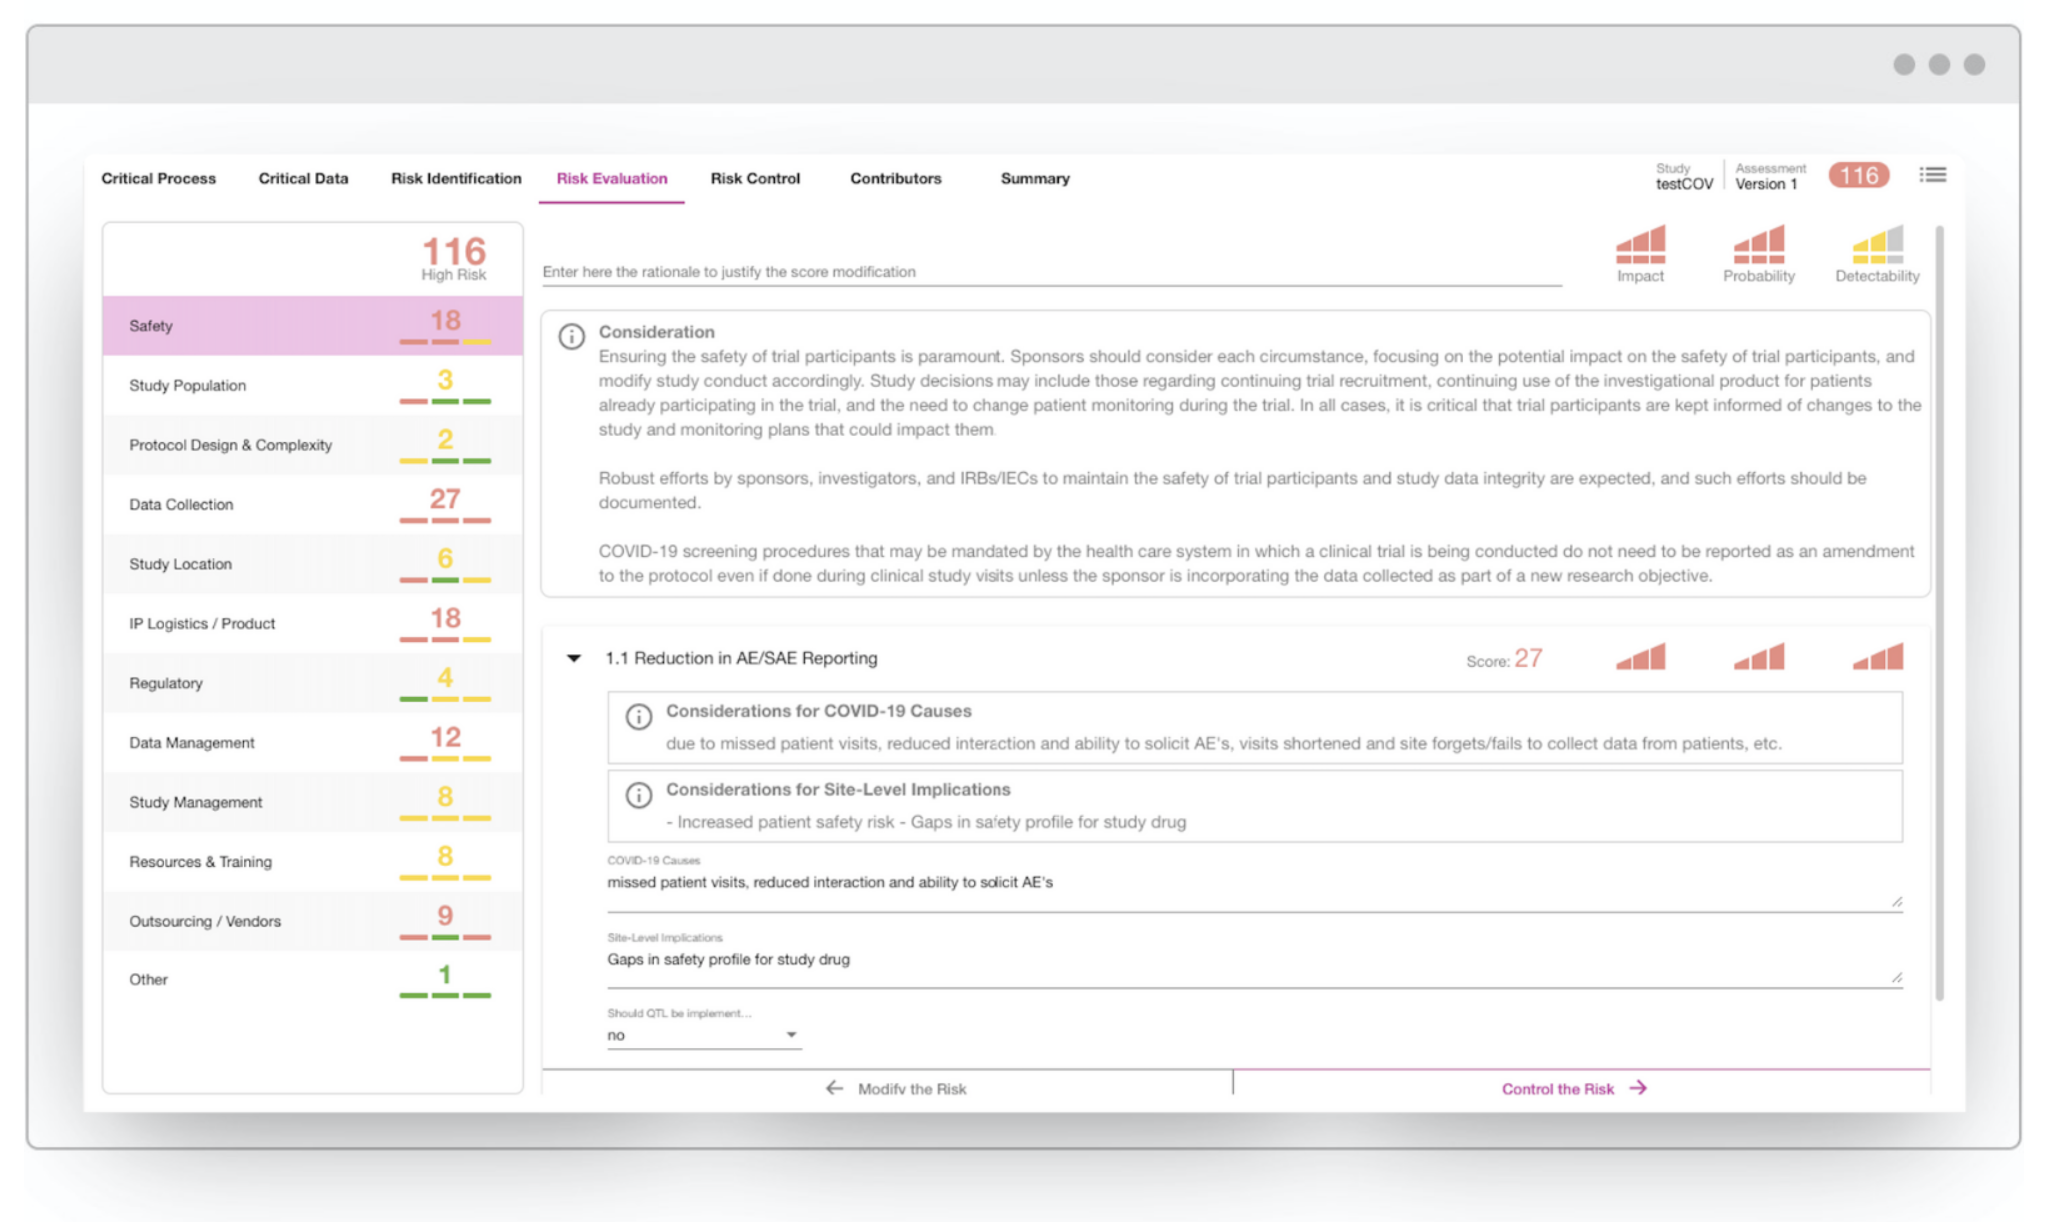Click the first score bars beside risk 1.1

click(x=1640, y=657)
